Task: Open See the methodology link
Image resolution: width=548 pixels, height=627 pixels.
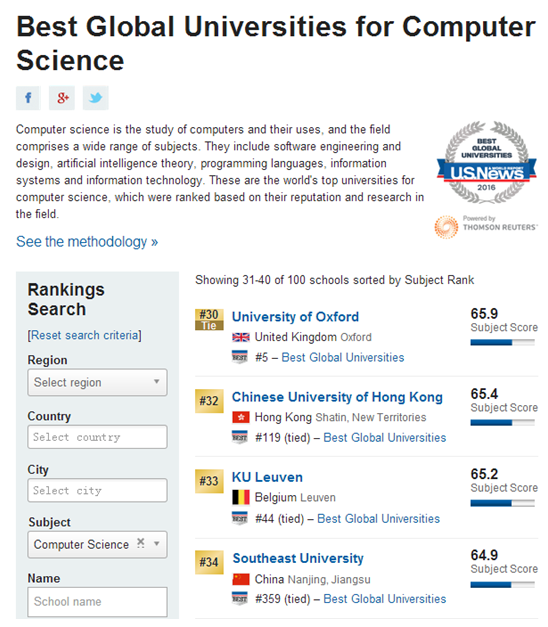Action: coord(87,242)
